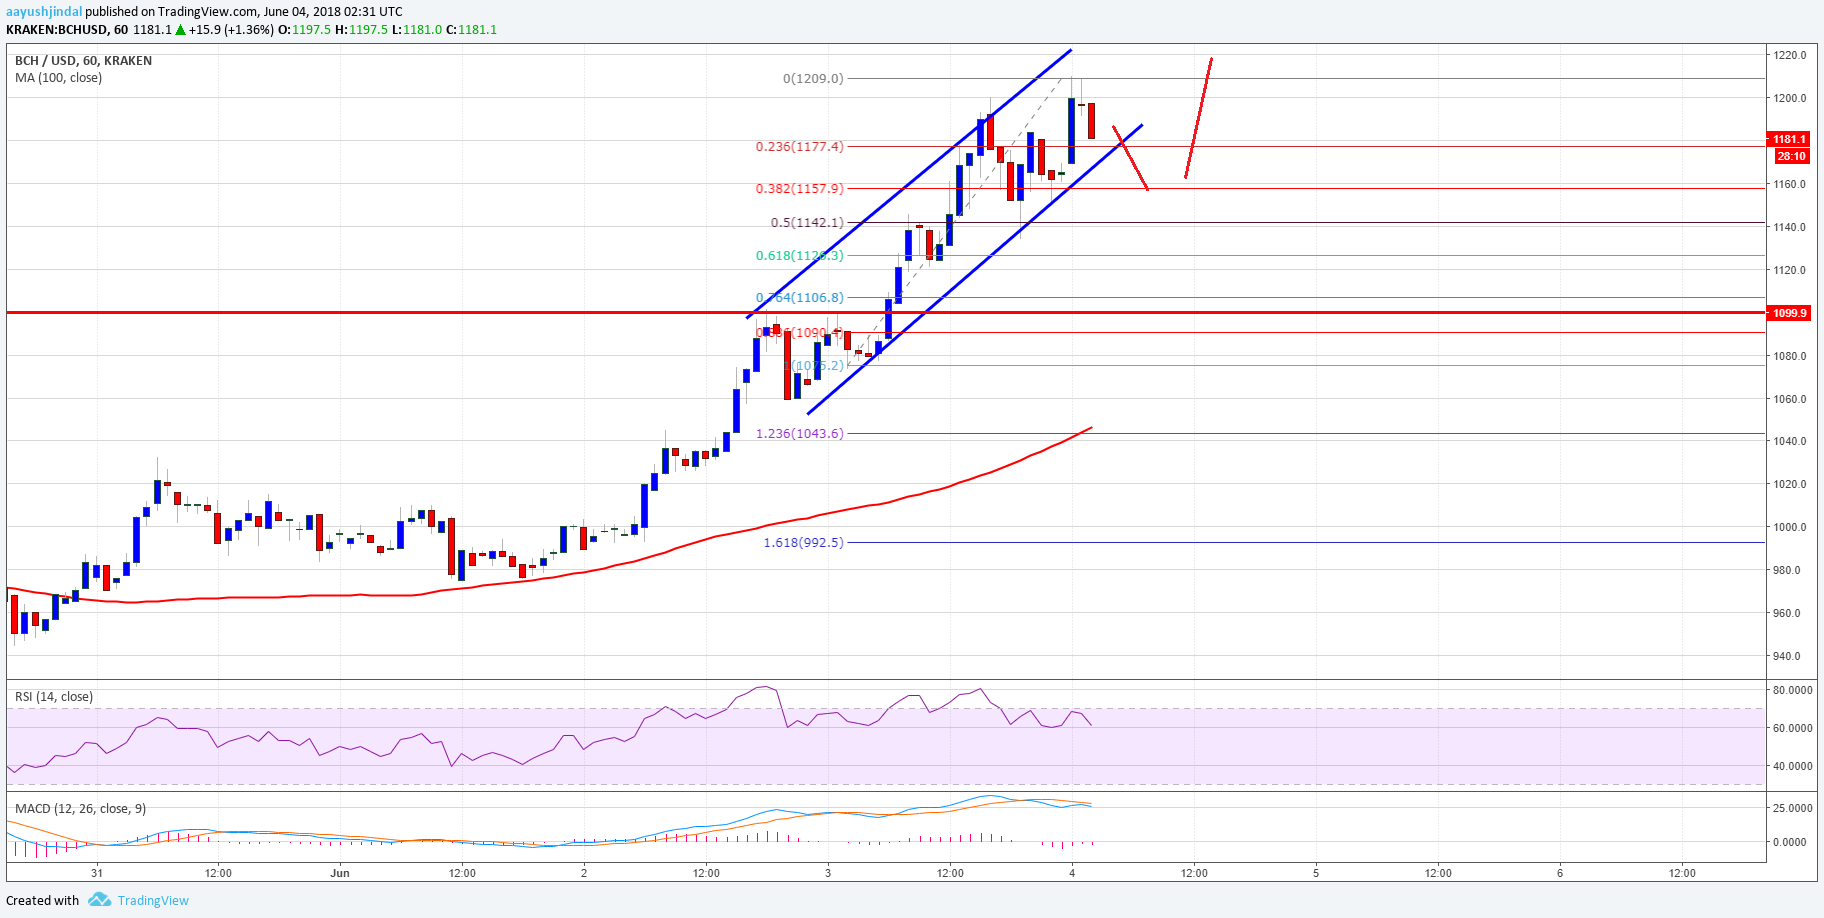This screenshot has width=1824, height=918.
Task: Select Fibonacci label 0.236(1177.4)
Action: [x=799, y=146]
